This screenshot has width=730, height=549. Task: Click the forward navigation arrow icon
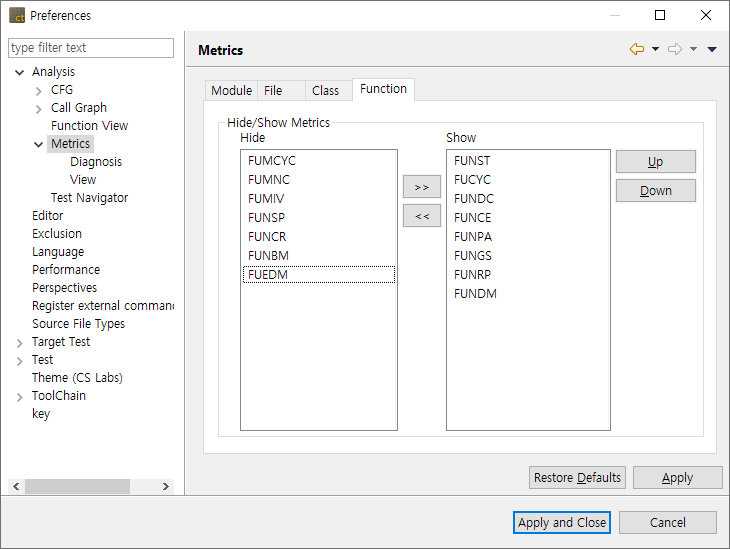pos(675,49)
